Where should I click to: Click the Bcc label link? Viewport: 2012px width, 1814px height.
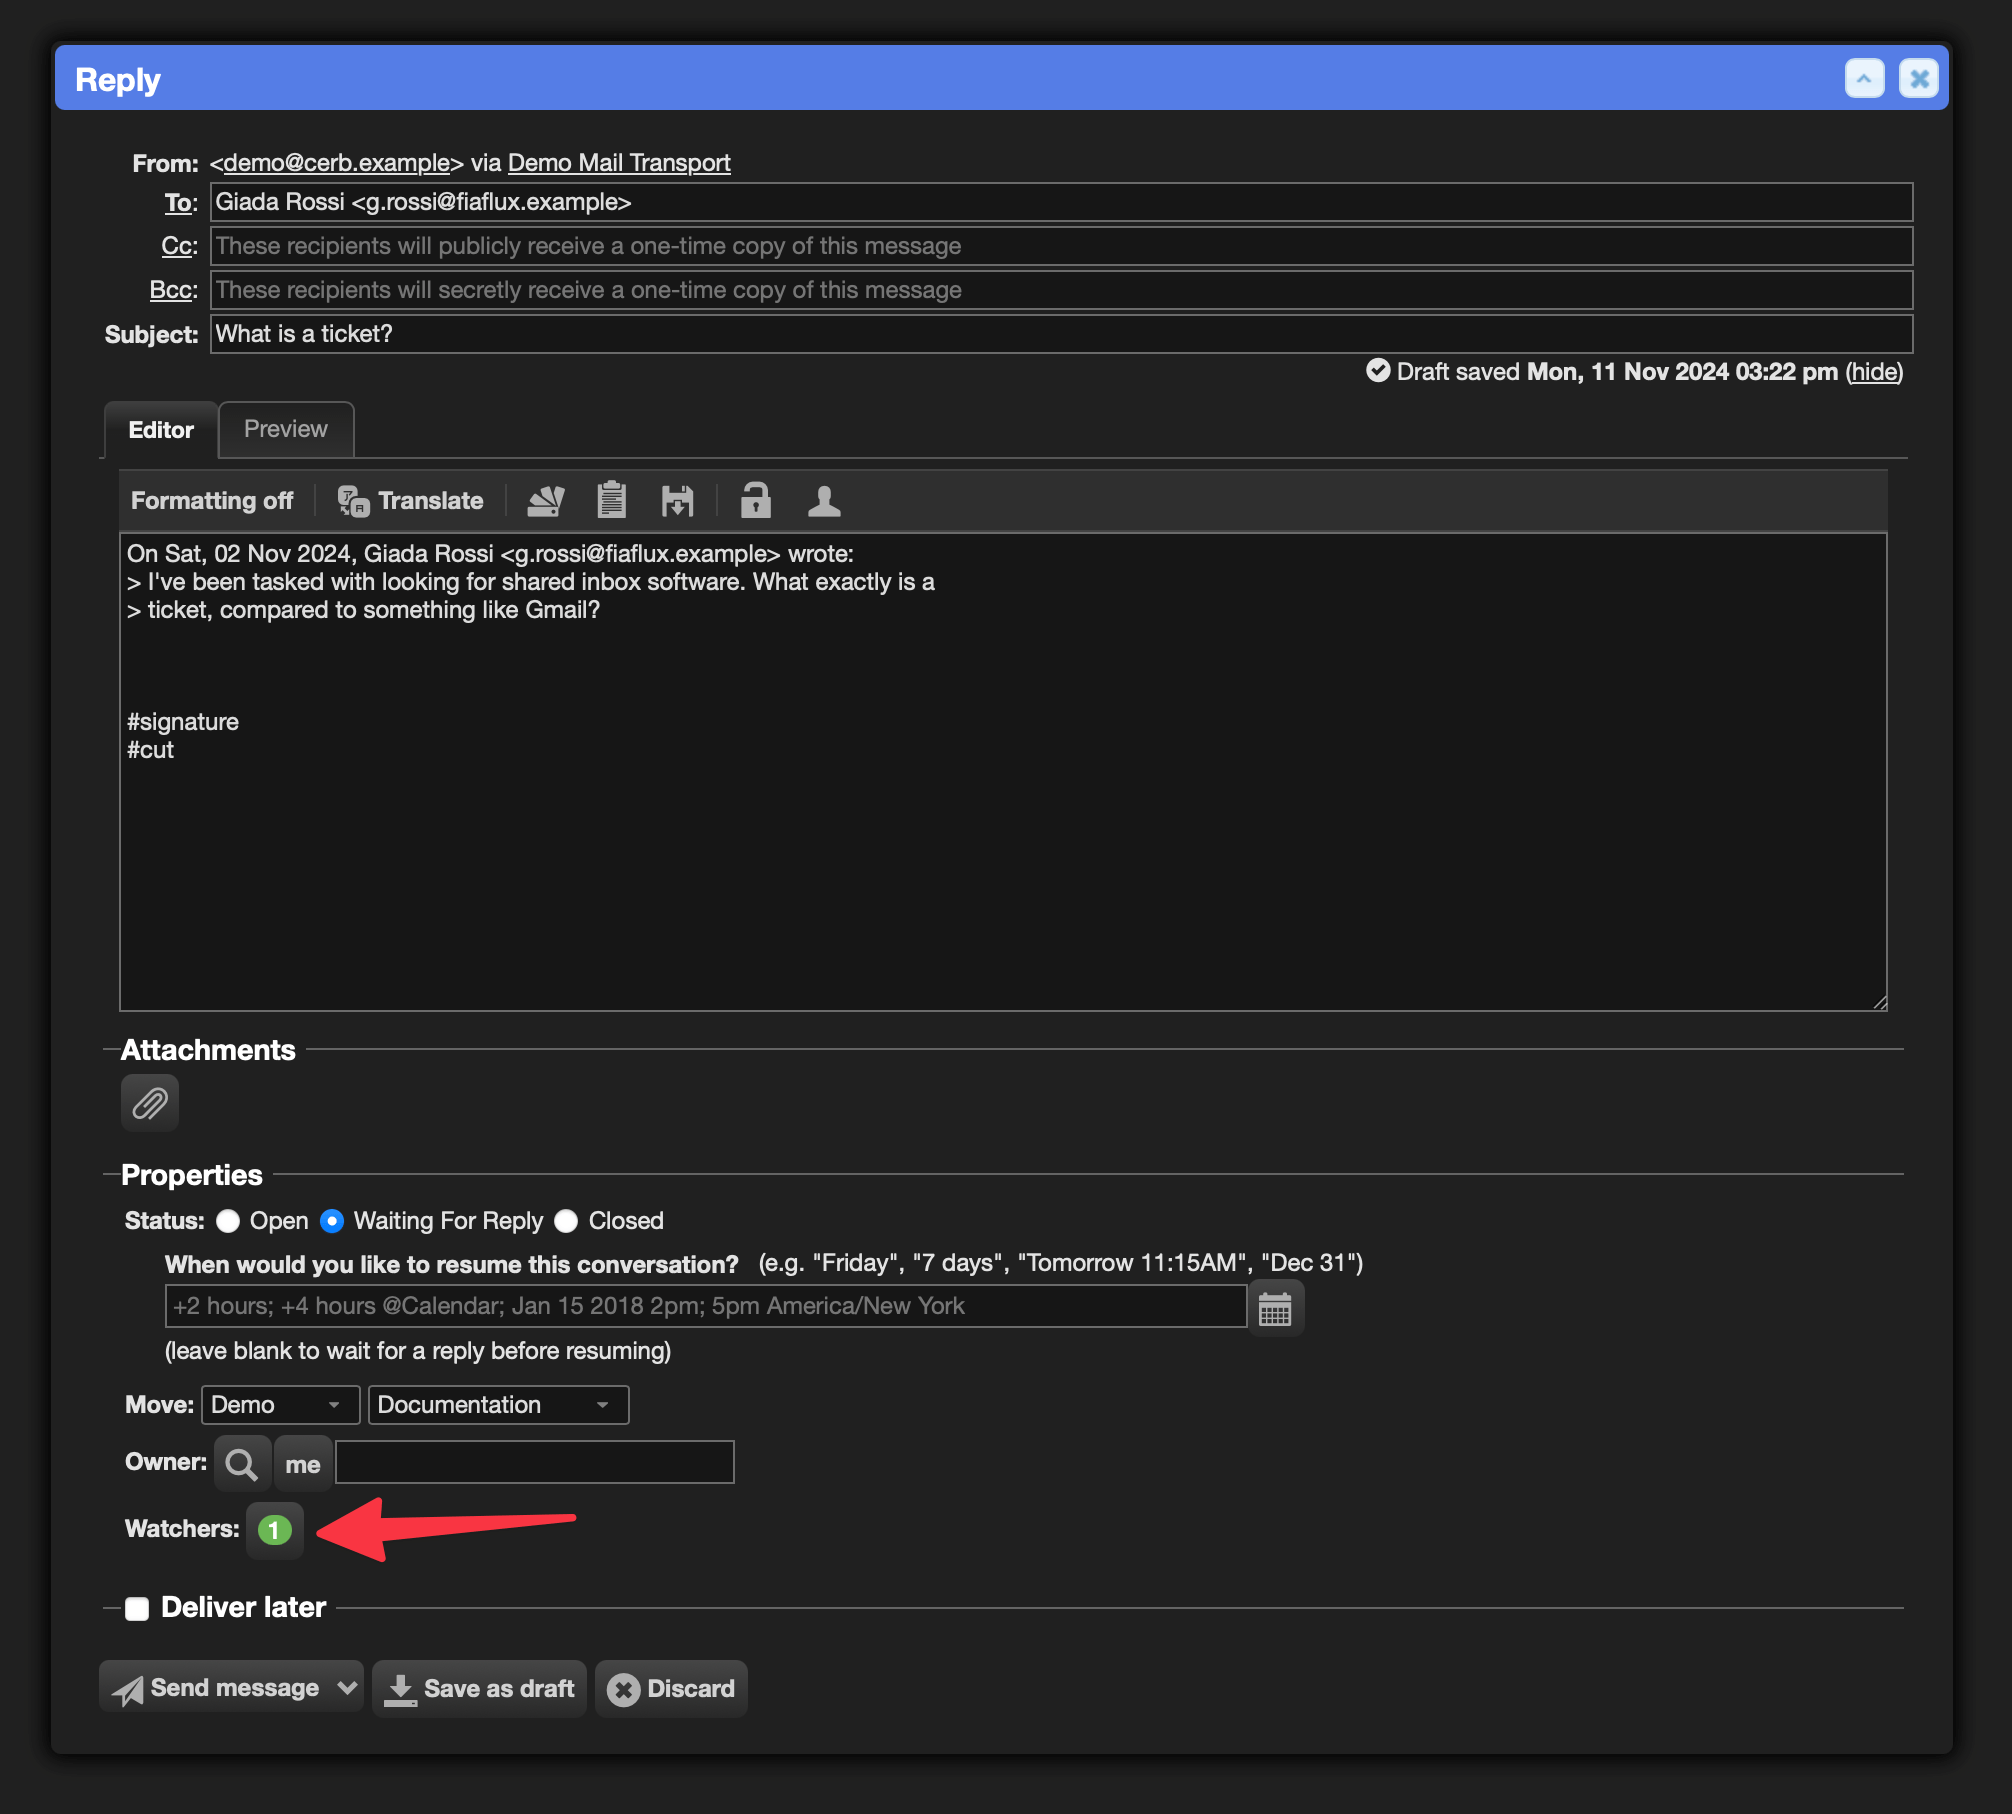(170, 290)
